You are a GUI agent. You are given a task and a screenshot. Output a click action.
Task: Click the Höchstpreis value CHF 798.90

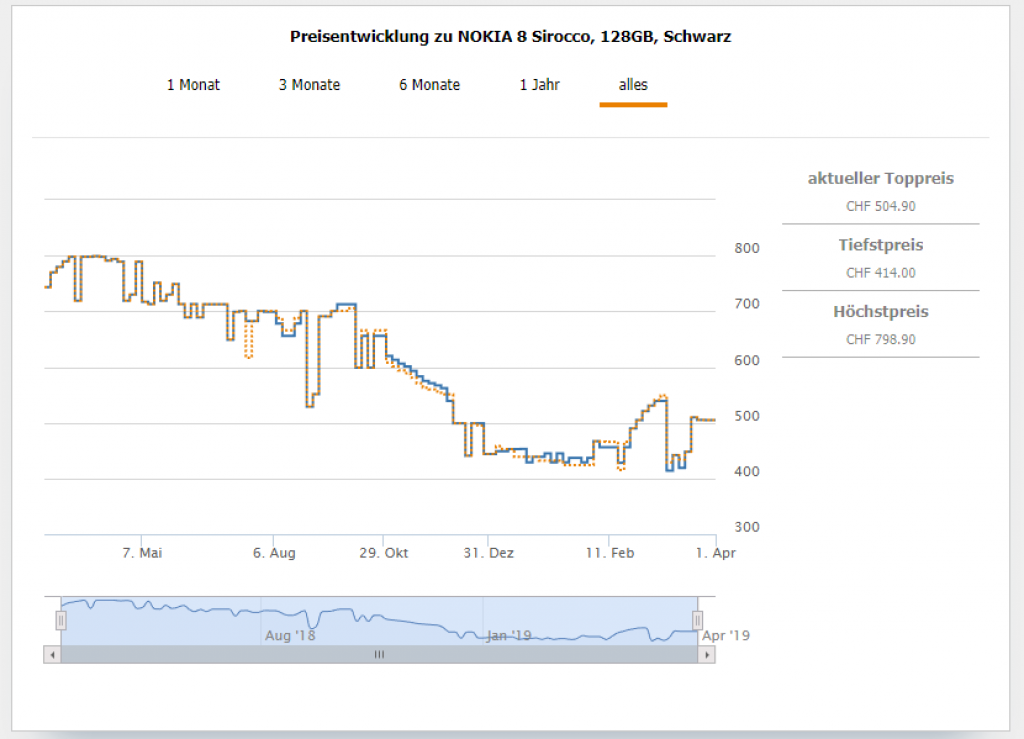click(x=880, y=339)
